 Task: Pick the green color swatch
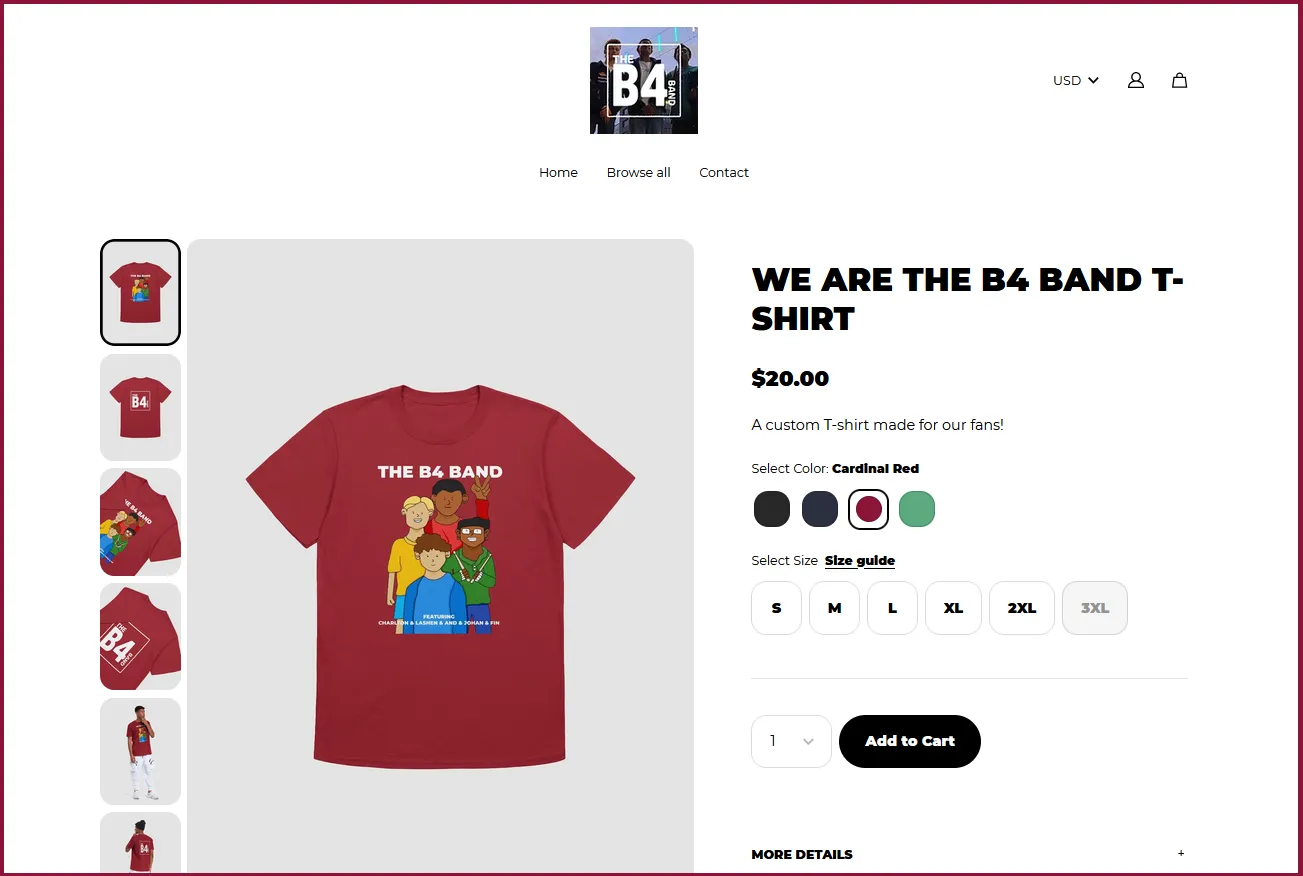(x=917, y=509)
